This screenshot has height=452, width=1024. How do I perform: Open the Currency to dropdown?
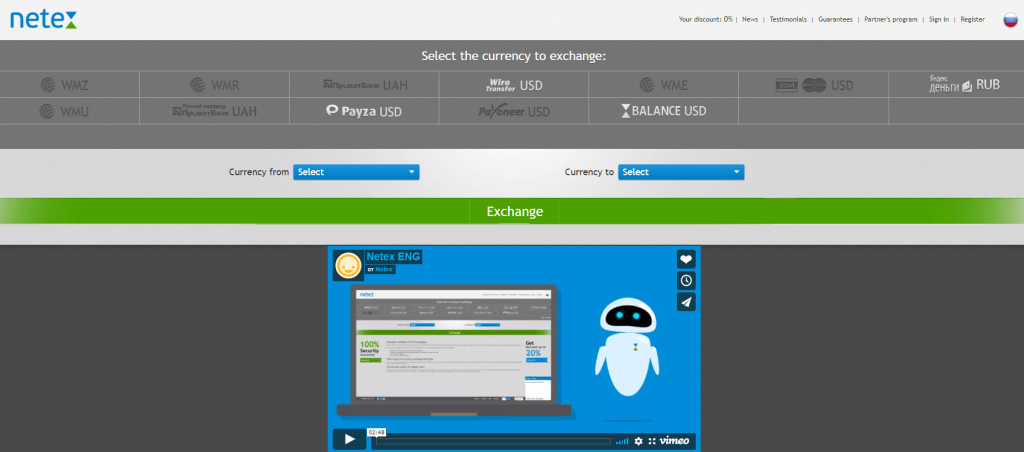pyautogui.click(x=681, y=172)
